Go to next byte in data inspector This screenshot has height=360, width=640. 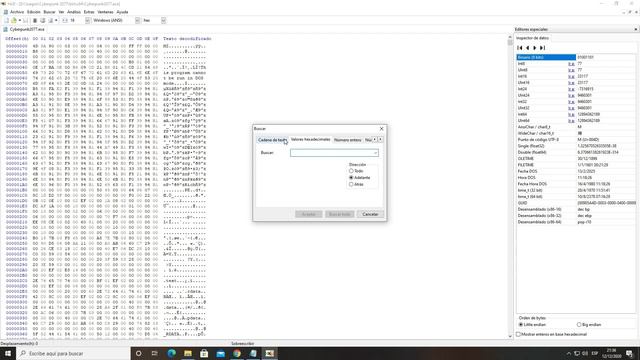point(535,48)
